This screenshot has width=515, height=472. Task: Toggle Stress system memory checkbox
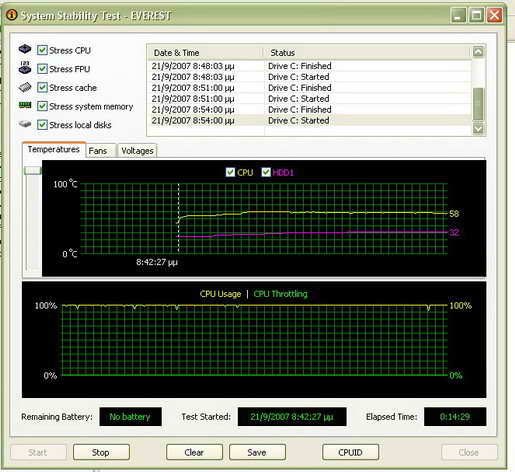[x=42, y=106]
